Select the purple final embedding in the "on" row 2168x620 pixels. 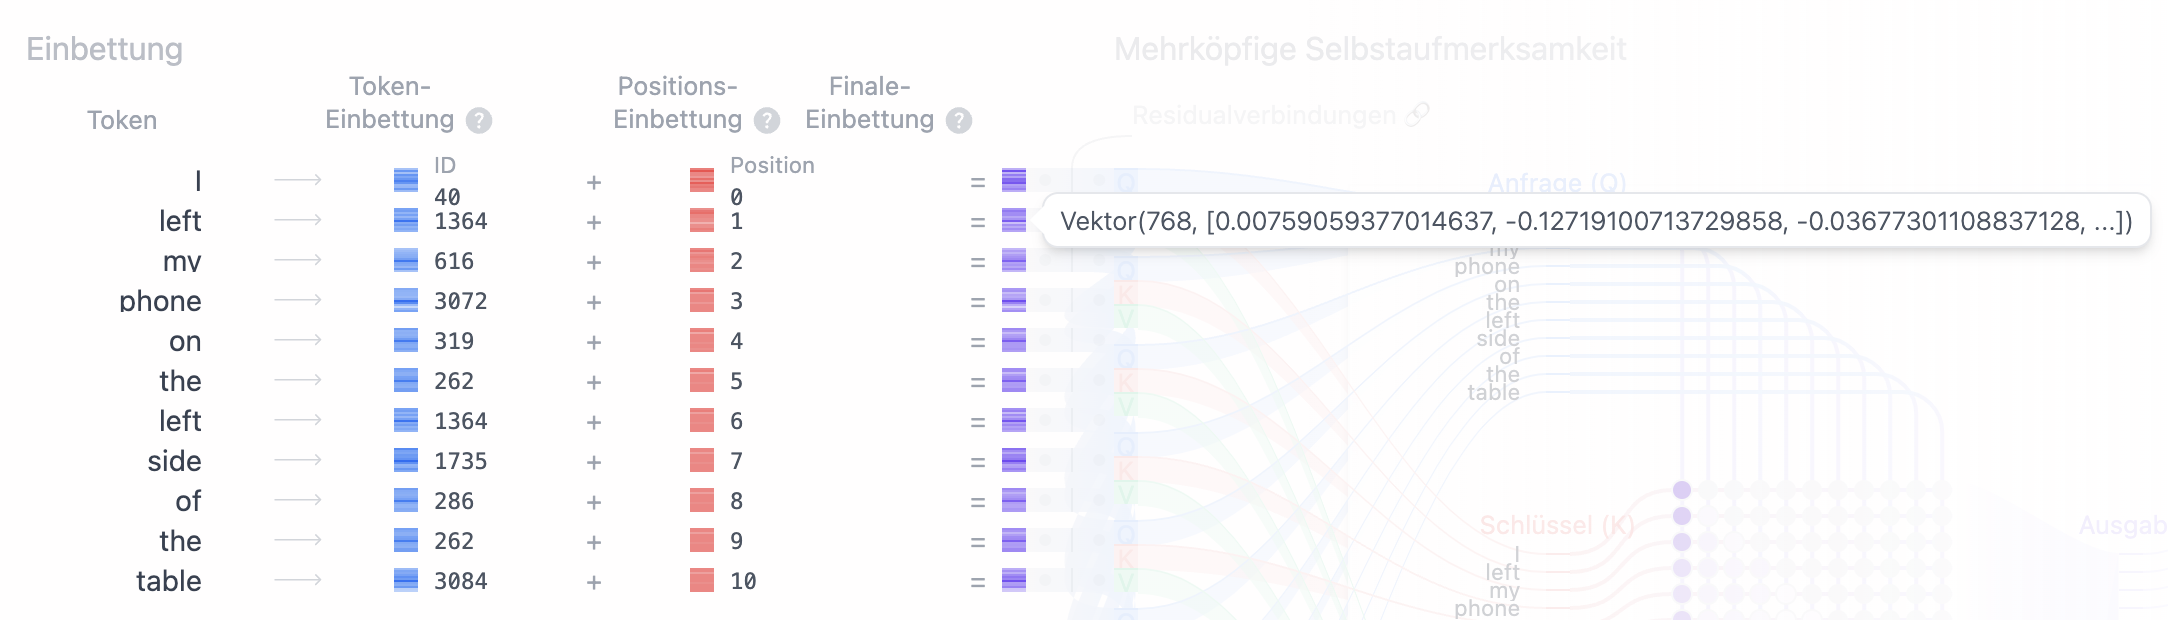pyautogui.click(x=1014, y=340)
